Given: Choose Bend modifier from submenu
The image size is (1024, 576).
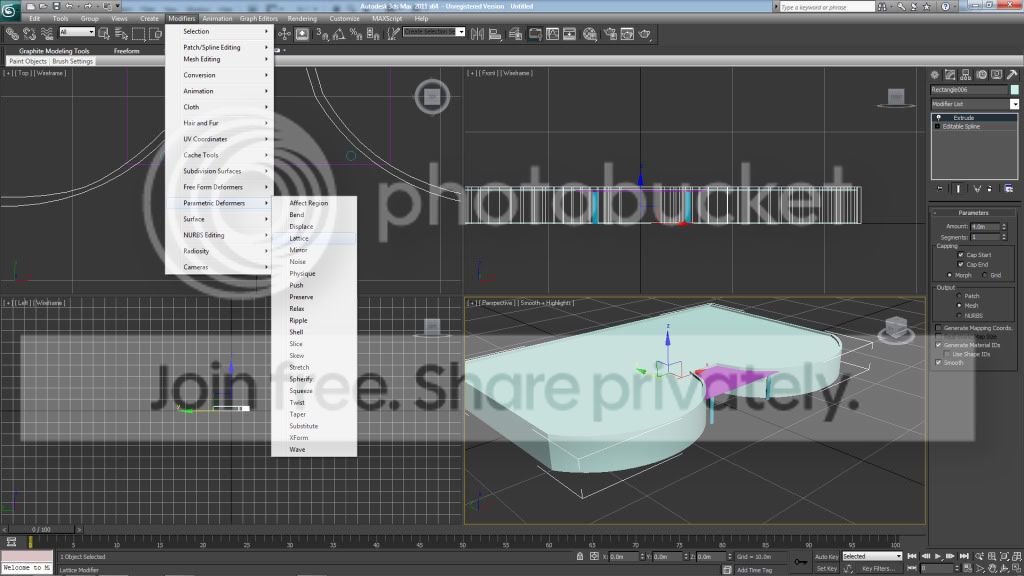Looking at the screenshot, I should pyautogui.click(x=314, y=215).
